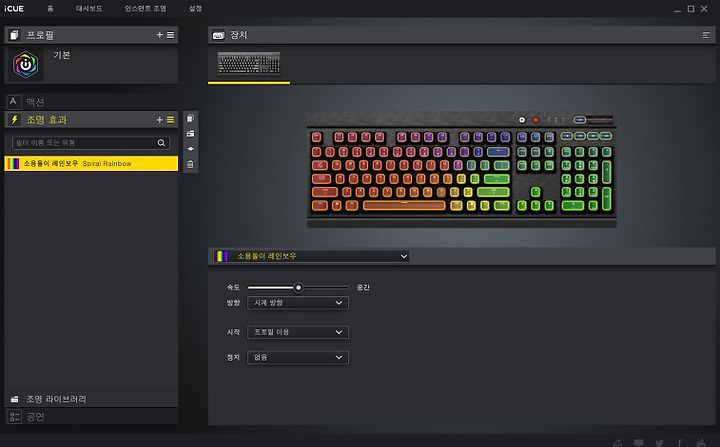This screenshot has width=720, height=447.
Task: Toggle the red key on the keyboard
Action: pyautogui.click(x=535, y=120)
